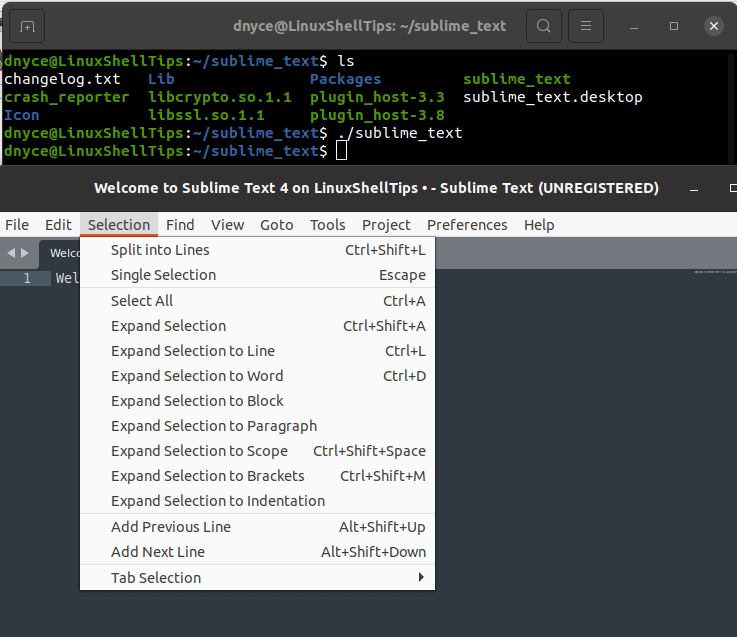The height and width of the screenshot is (637, 737).
Task: Click the terminal search icon
Action: pyautogui.click(x=544, y=26)
